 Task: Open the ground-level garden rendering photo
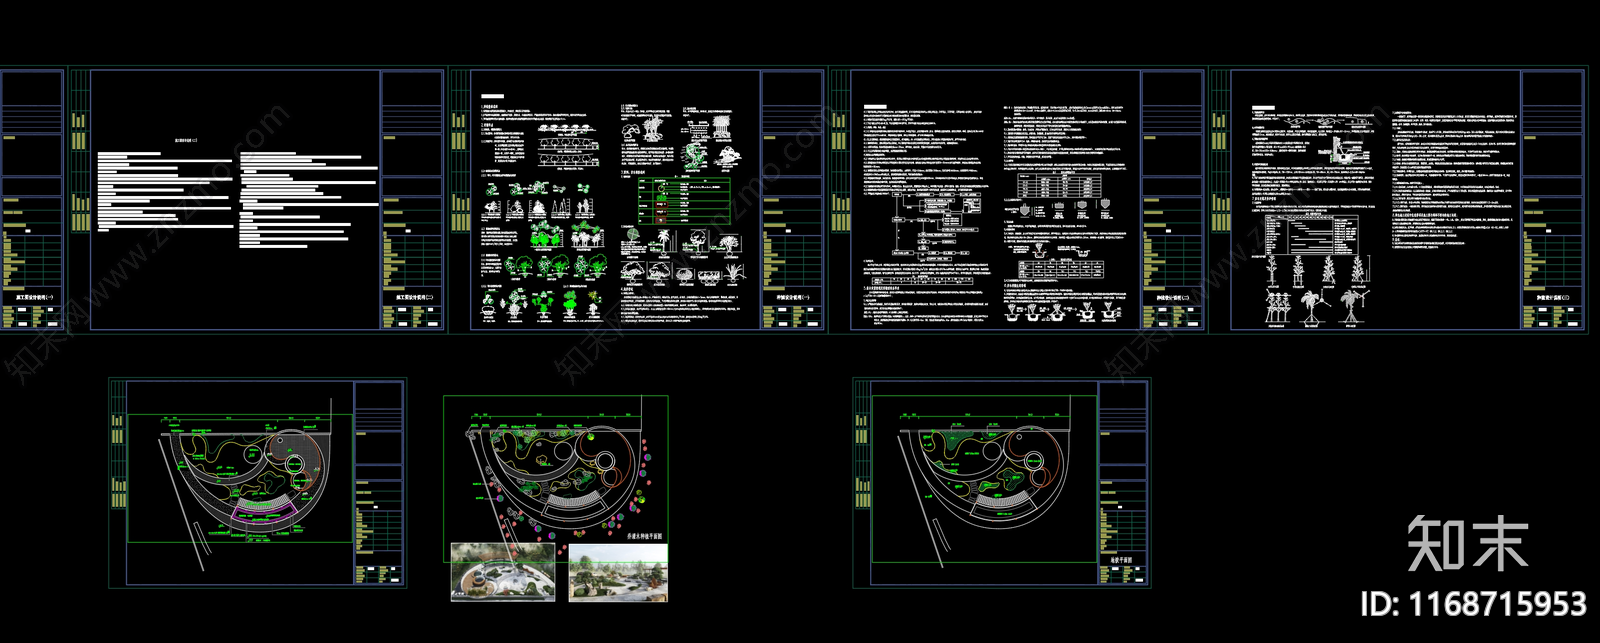pyautogui.click(x=617, y=573)
